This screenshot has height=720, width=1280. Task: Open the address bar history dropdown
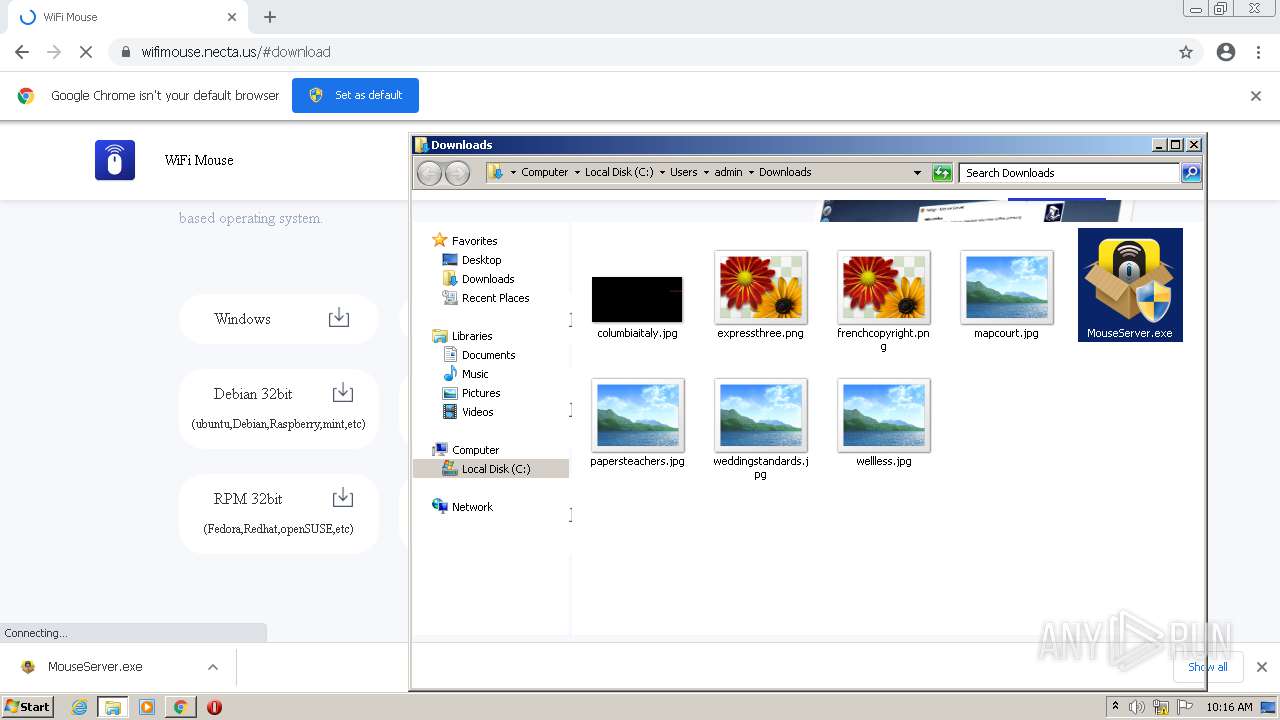point(917,173)
